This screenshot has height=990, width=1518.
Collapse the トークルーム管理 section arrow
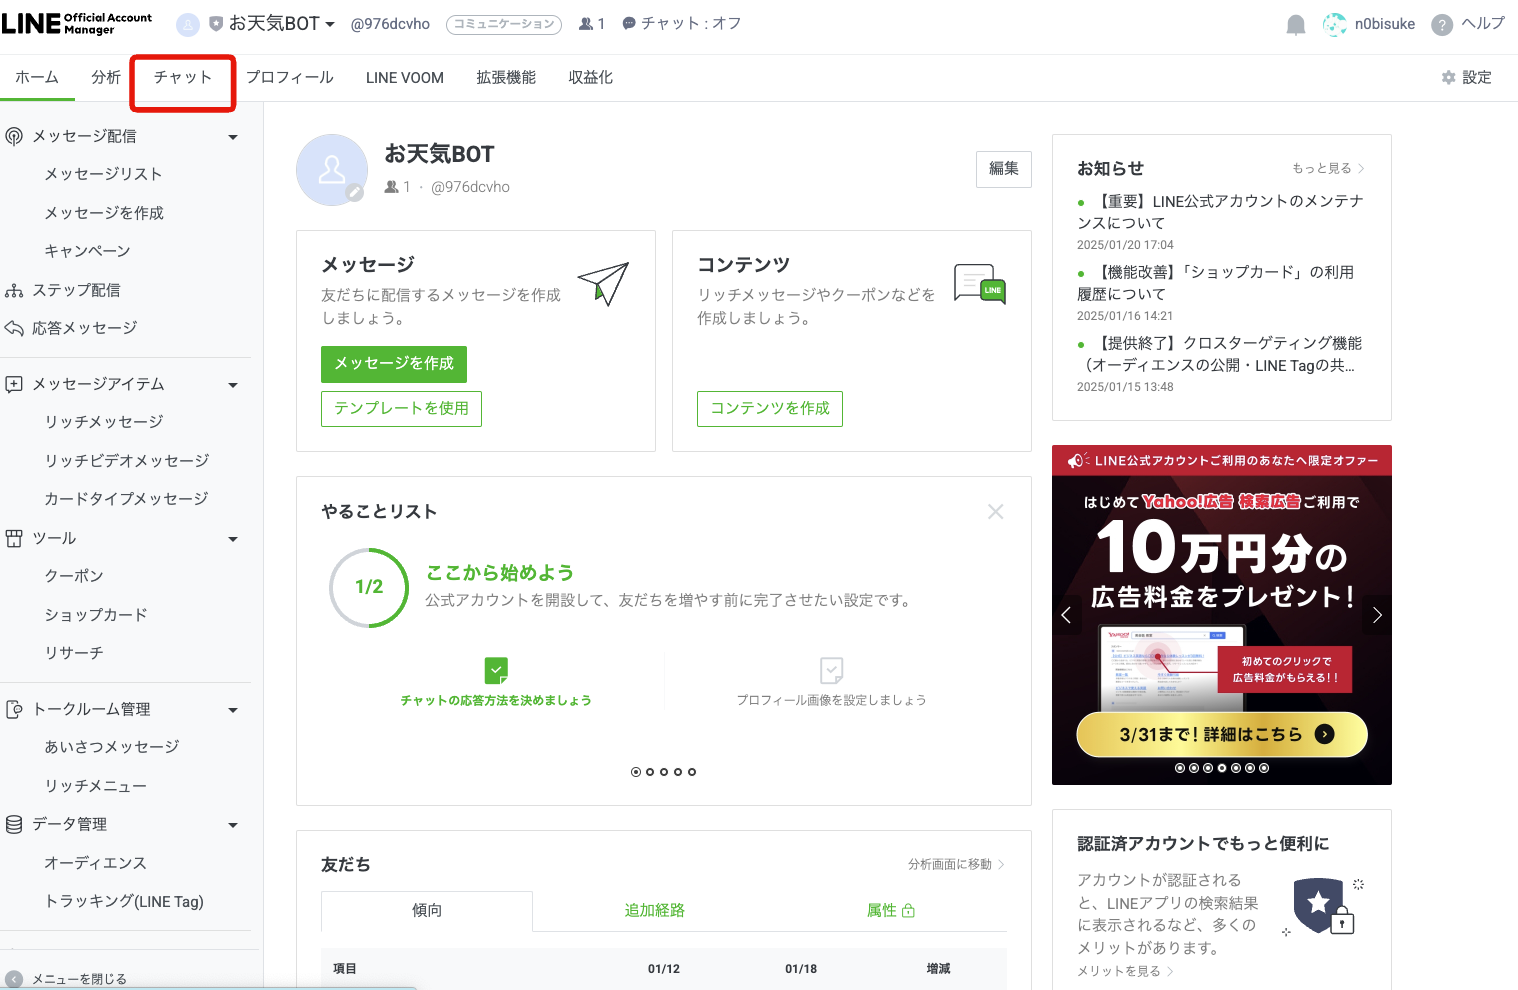[233, 710]
